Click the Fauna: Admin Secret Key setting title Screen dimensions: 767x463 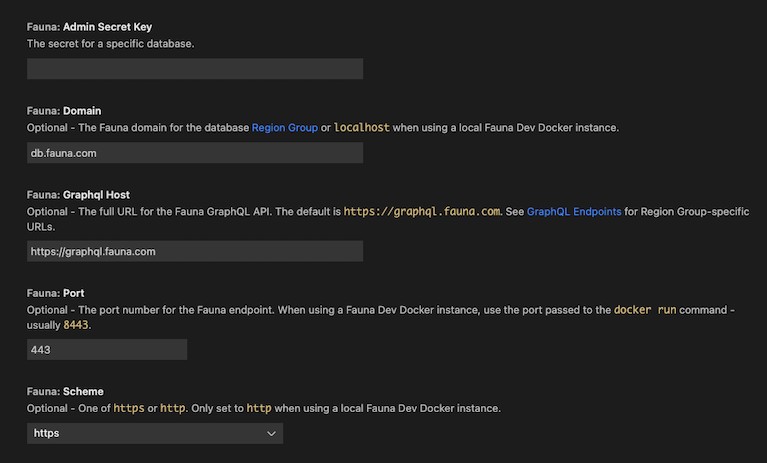click(90, 27)
